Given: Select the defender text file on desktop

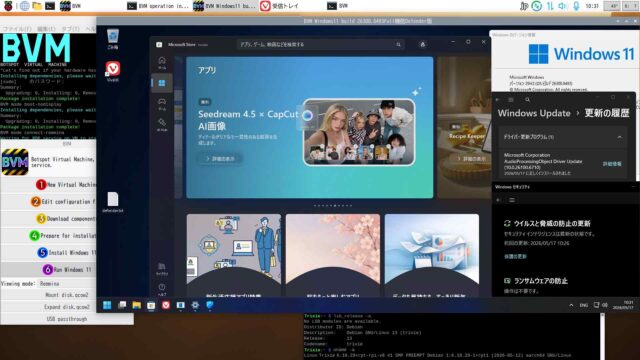Looking at the screenshot, I should (113, 202).
